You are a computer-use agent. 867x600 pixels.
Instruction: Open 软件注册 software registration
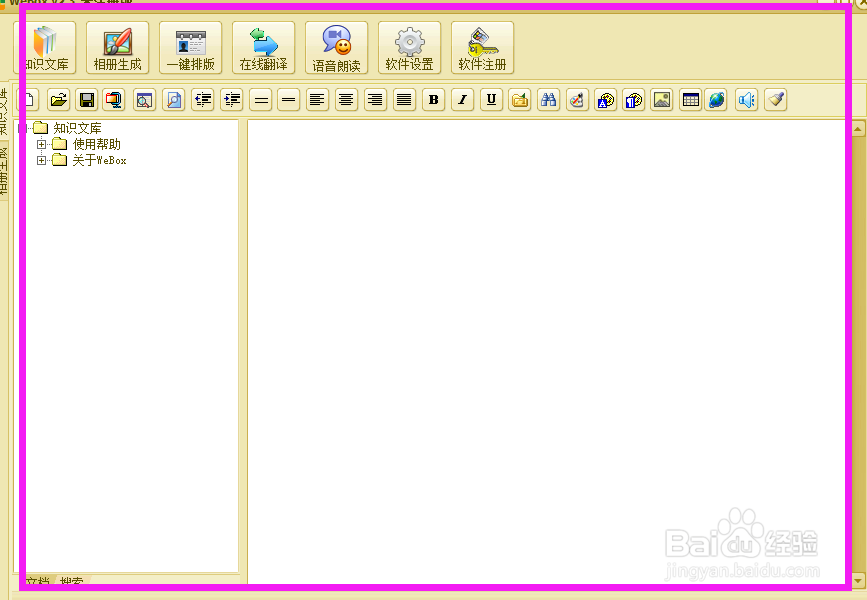tap(483, 48)
